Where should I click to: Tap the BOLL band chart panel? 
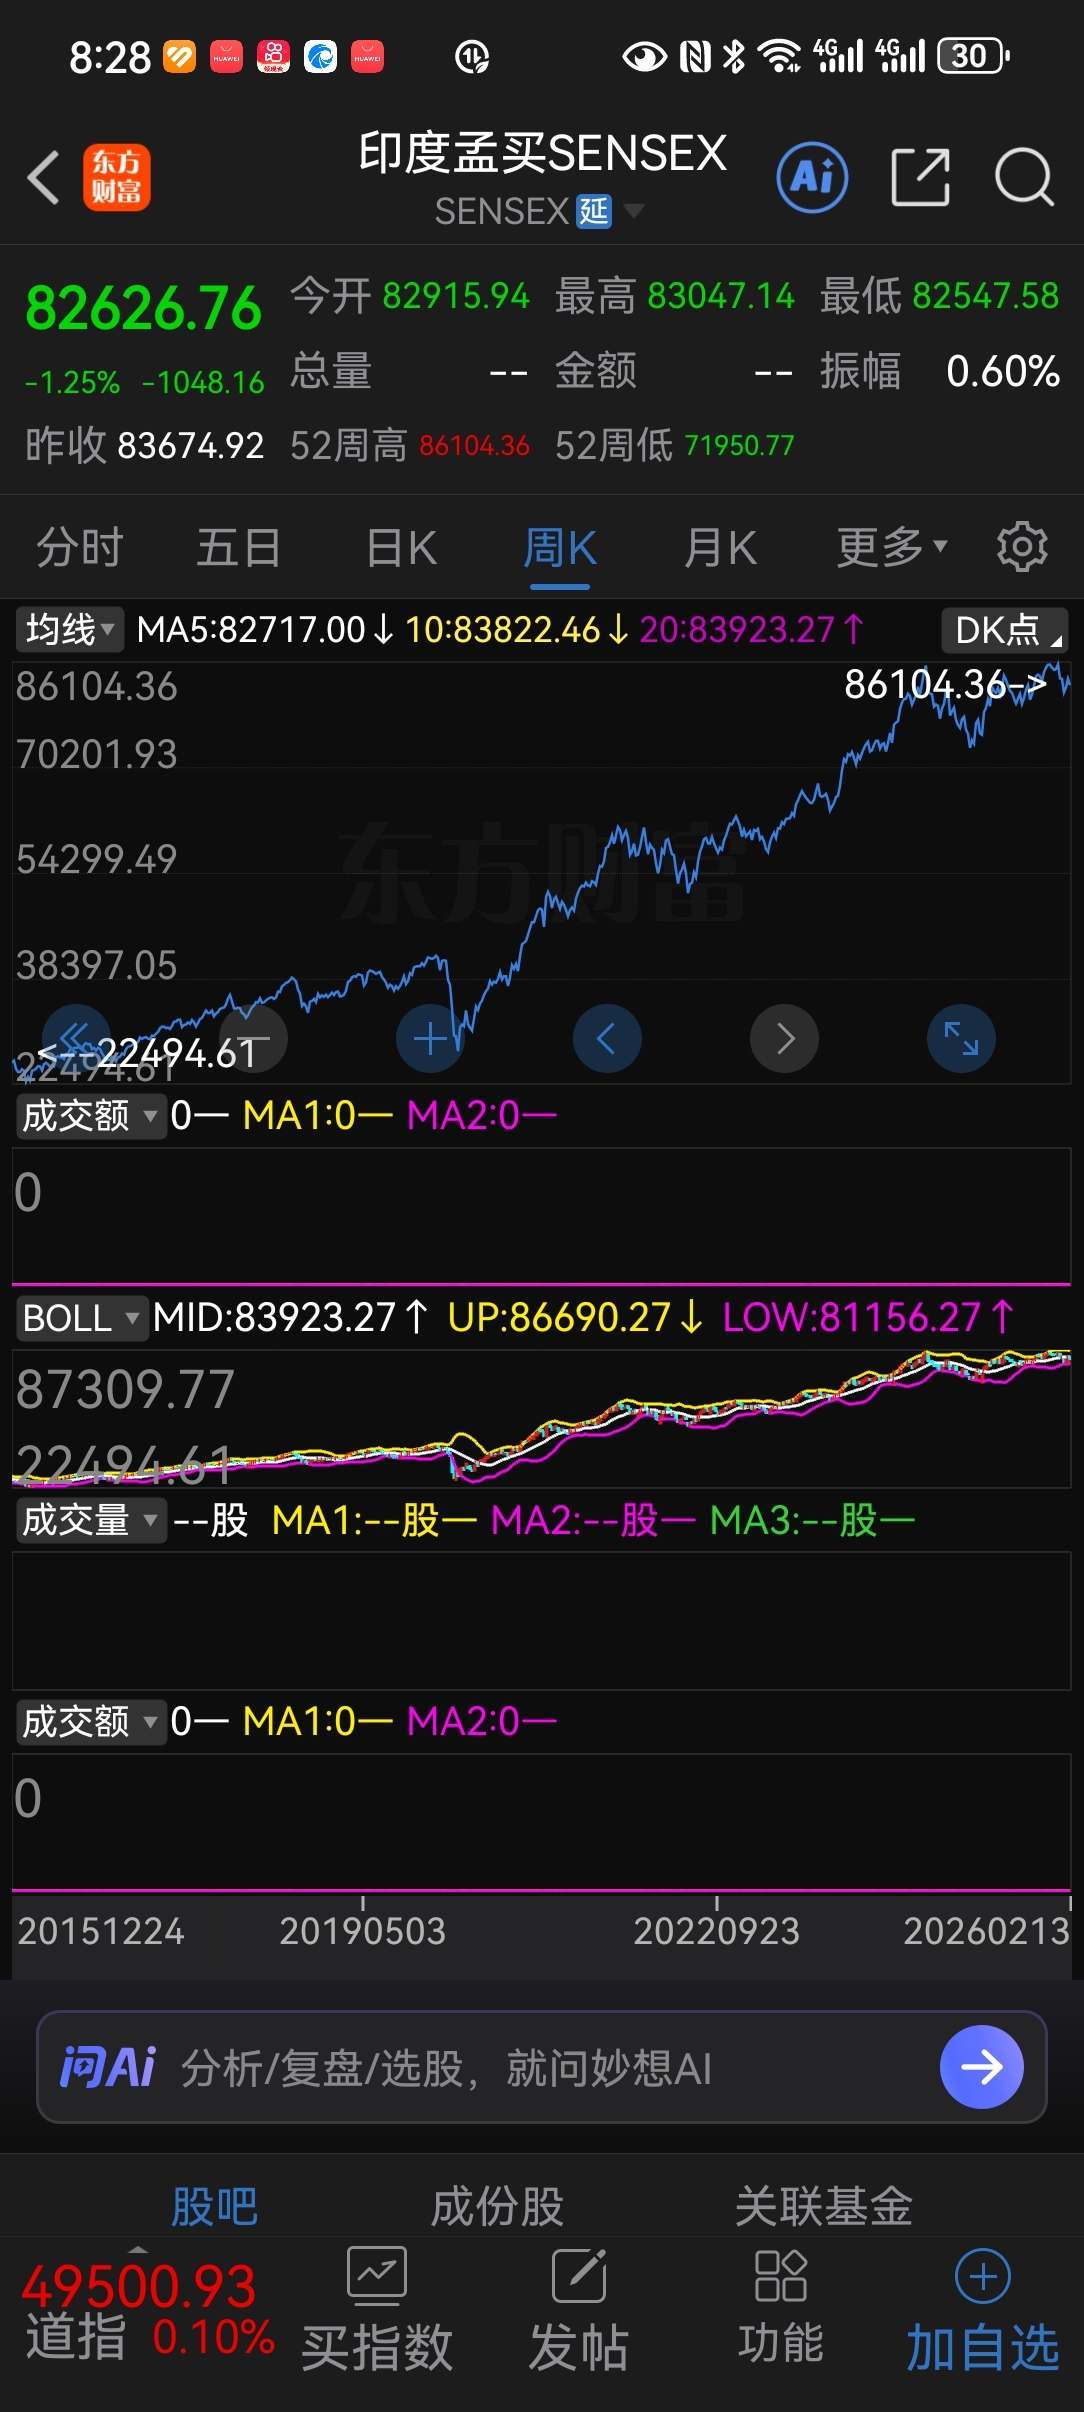[x=541, y=1418]
